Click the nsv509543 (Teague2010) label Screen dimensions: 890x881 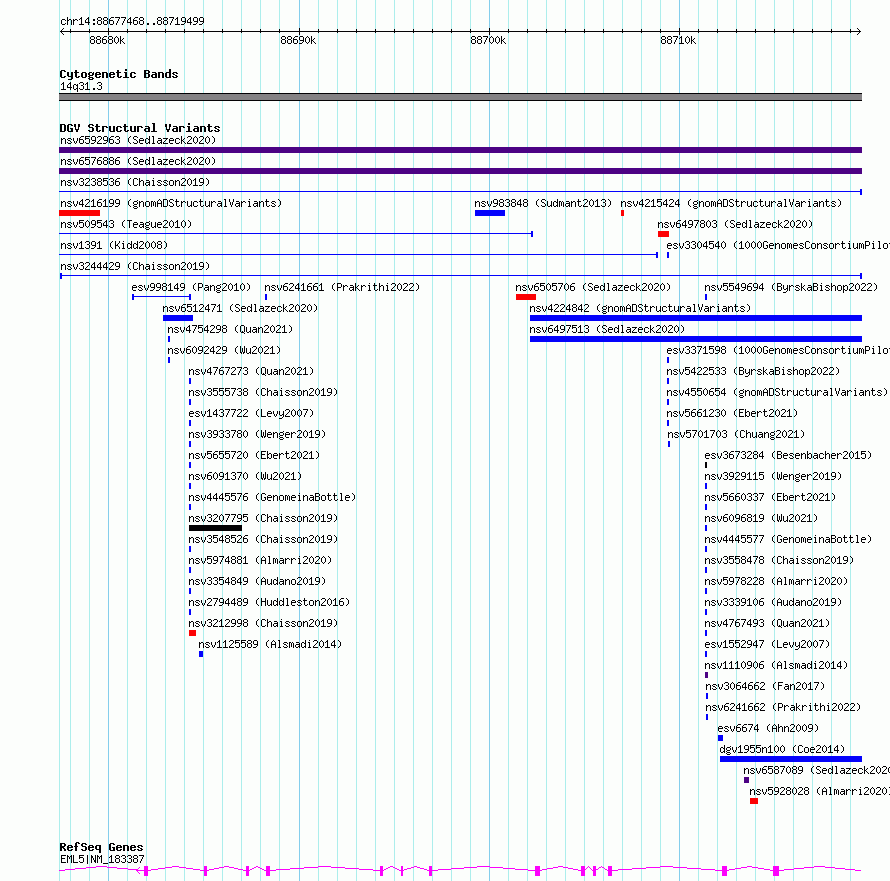[126, 224]
